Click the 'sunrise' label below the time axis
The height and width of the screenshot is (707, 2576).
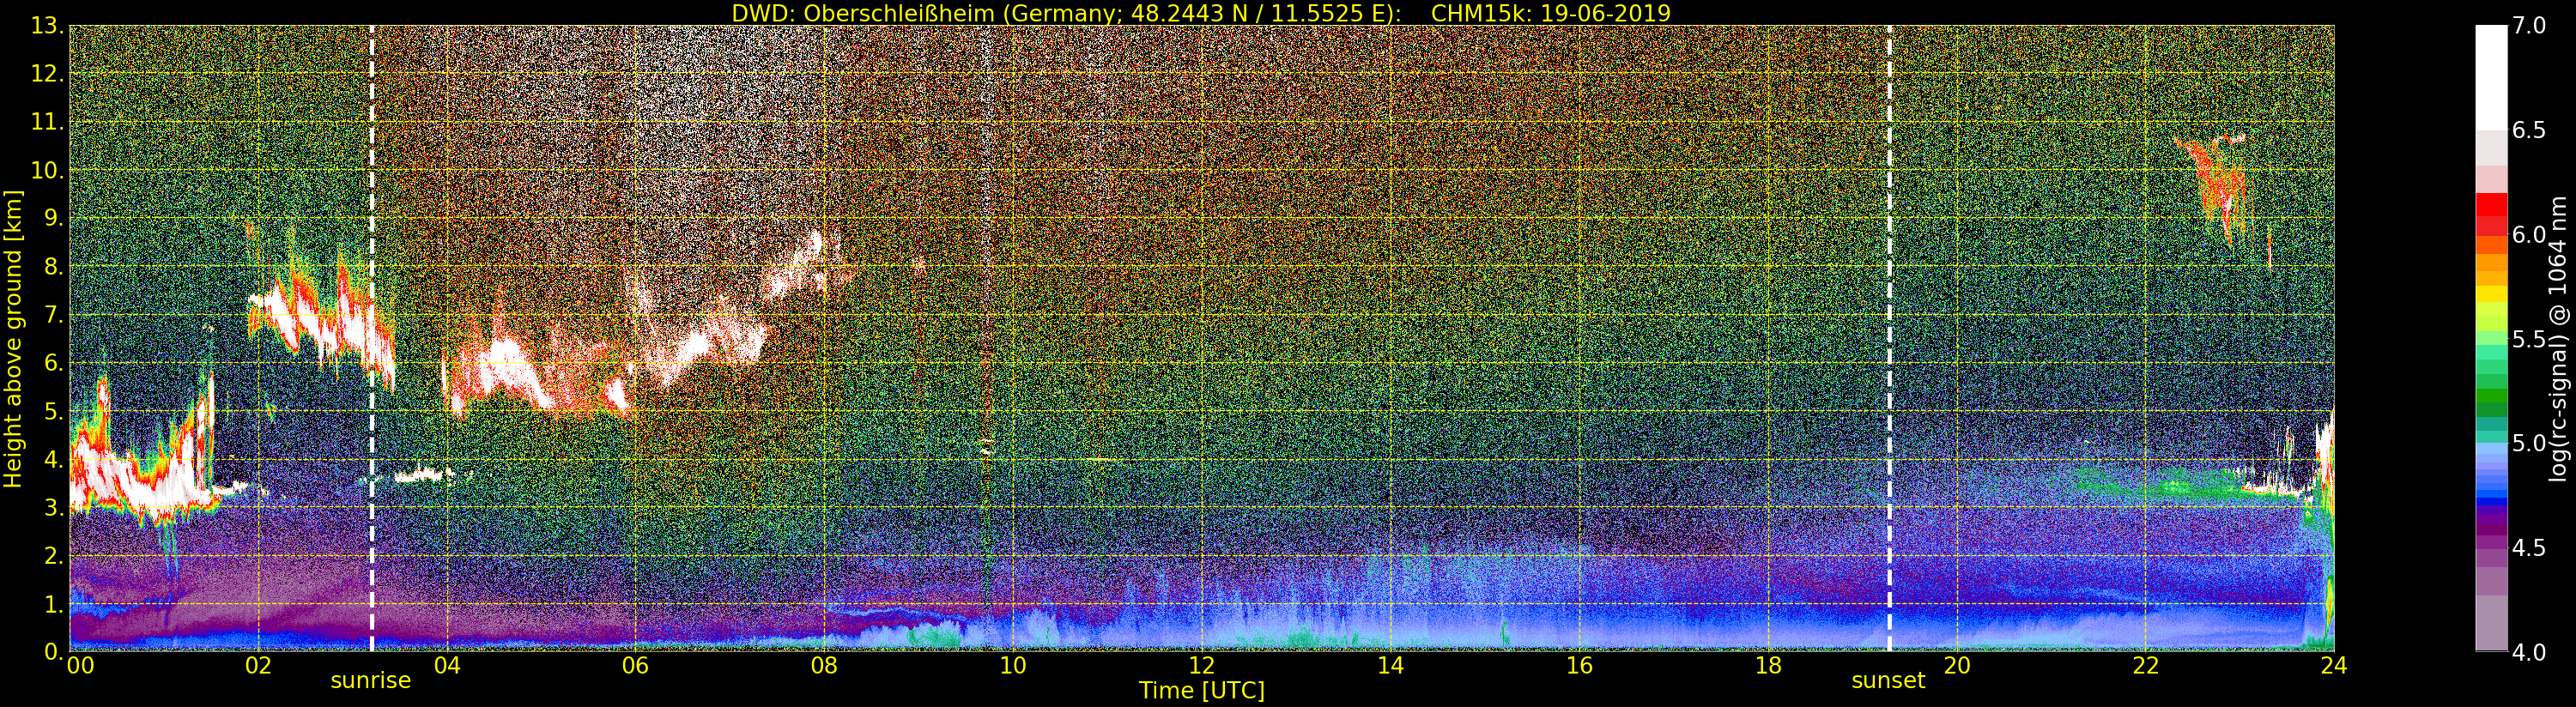point(371,680)
